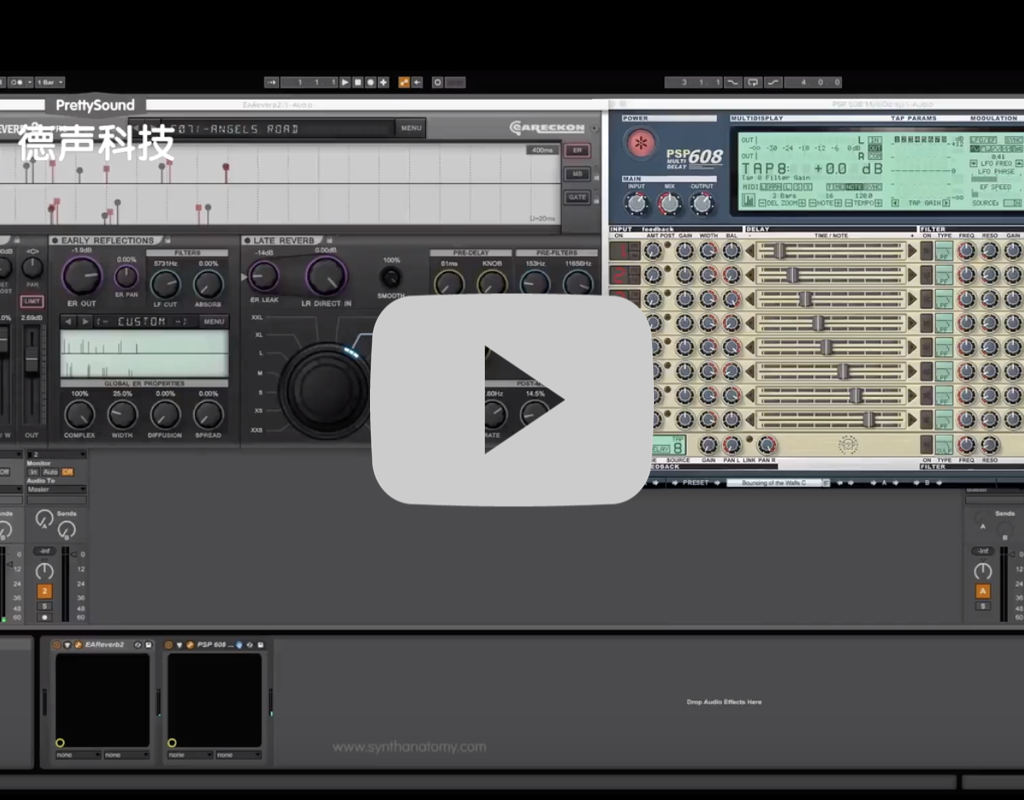Toggle the follow arrow button in transport
The height and width of the screenshot is (800, 1024).
click(x=271, y=82)
